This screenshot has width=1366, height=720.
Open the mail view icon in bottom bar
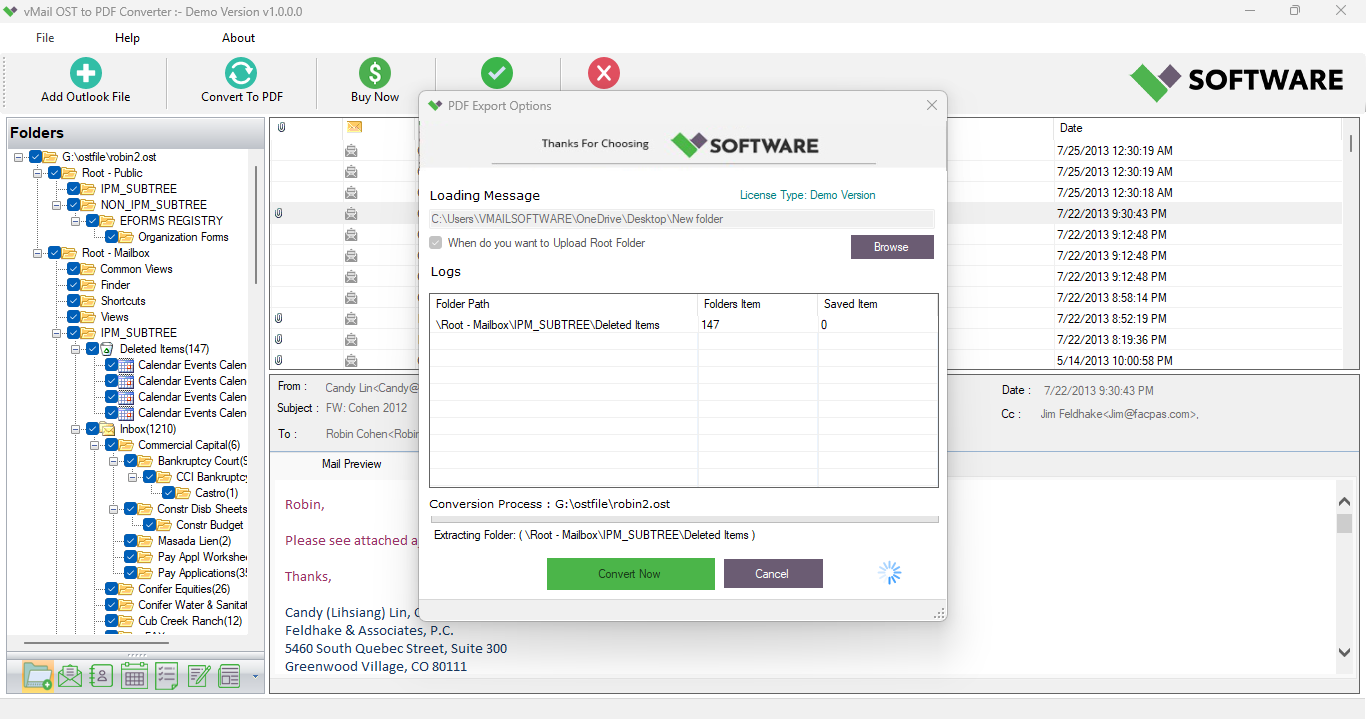point(69,677)
